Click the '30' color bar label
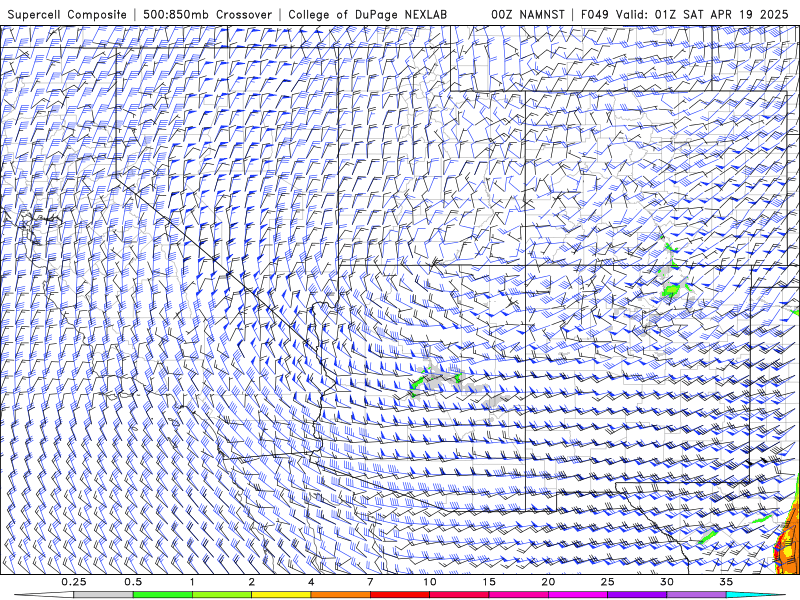The width and height of the screenshot is (800, 600). coord(667,582)
